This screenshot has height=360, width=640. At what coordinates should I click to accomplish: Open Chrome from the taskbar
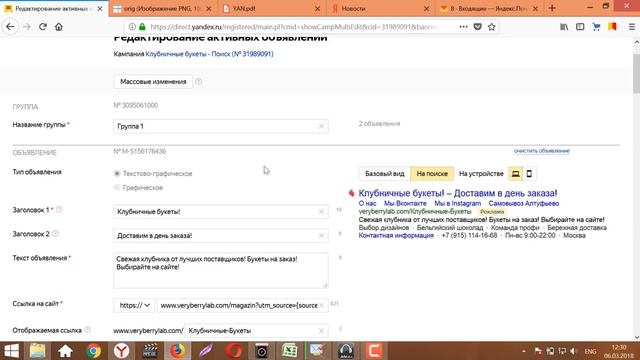(93, 351)
